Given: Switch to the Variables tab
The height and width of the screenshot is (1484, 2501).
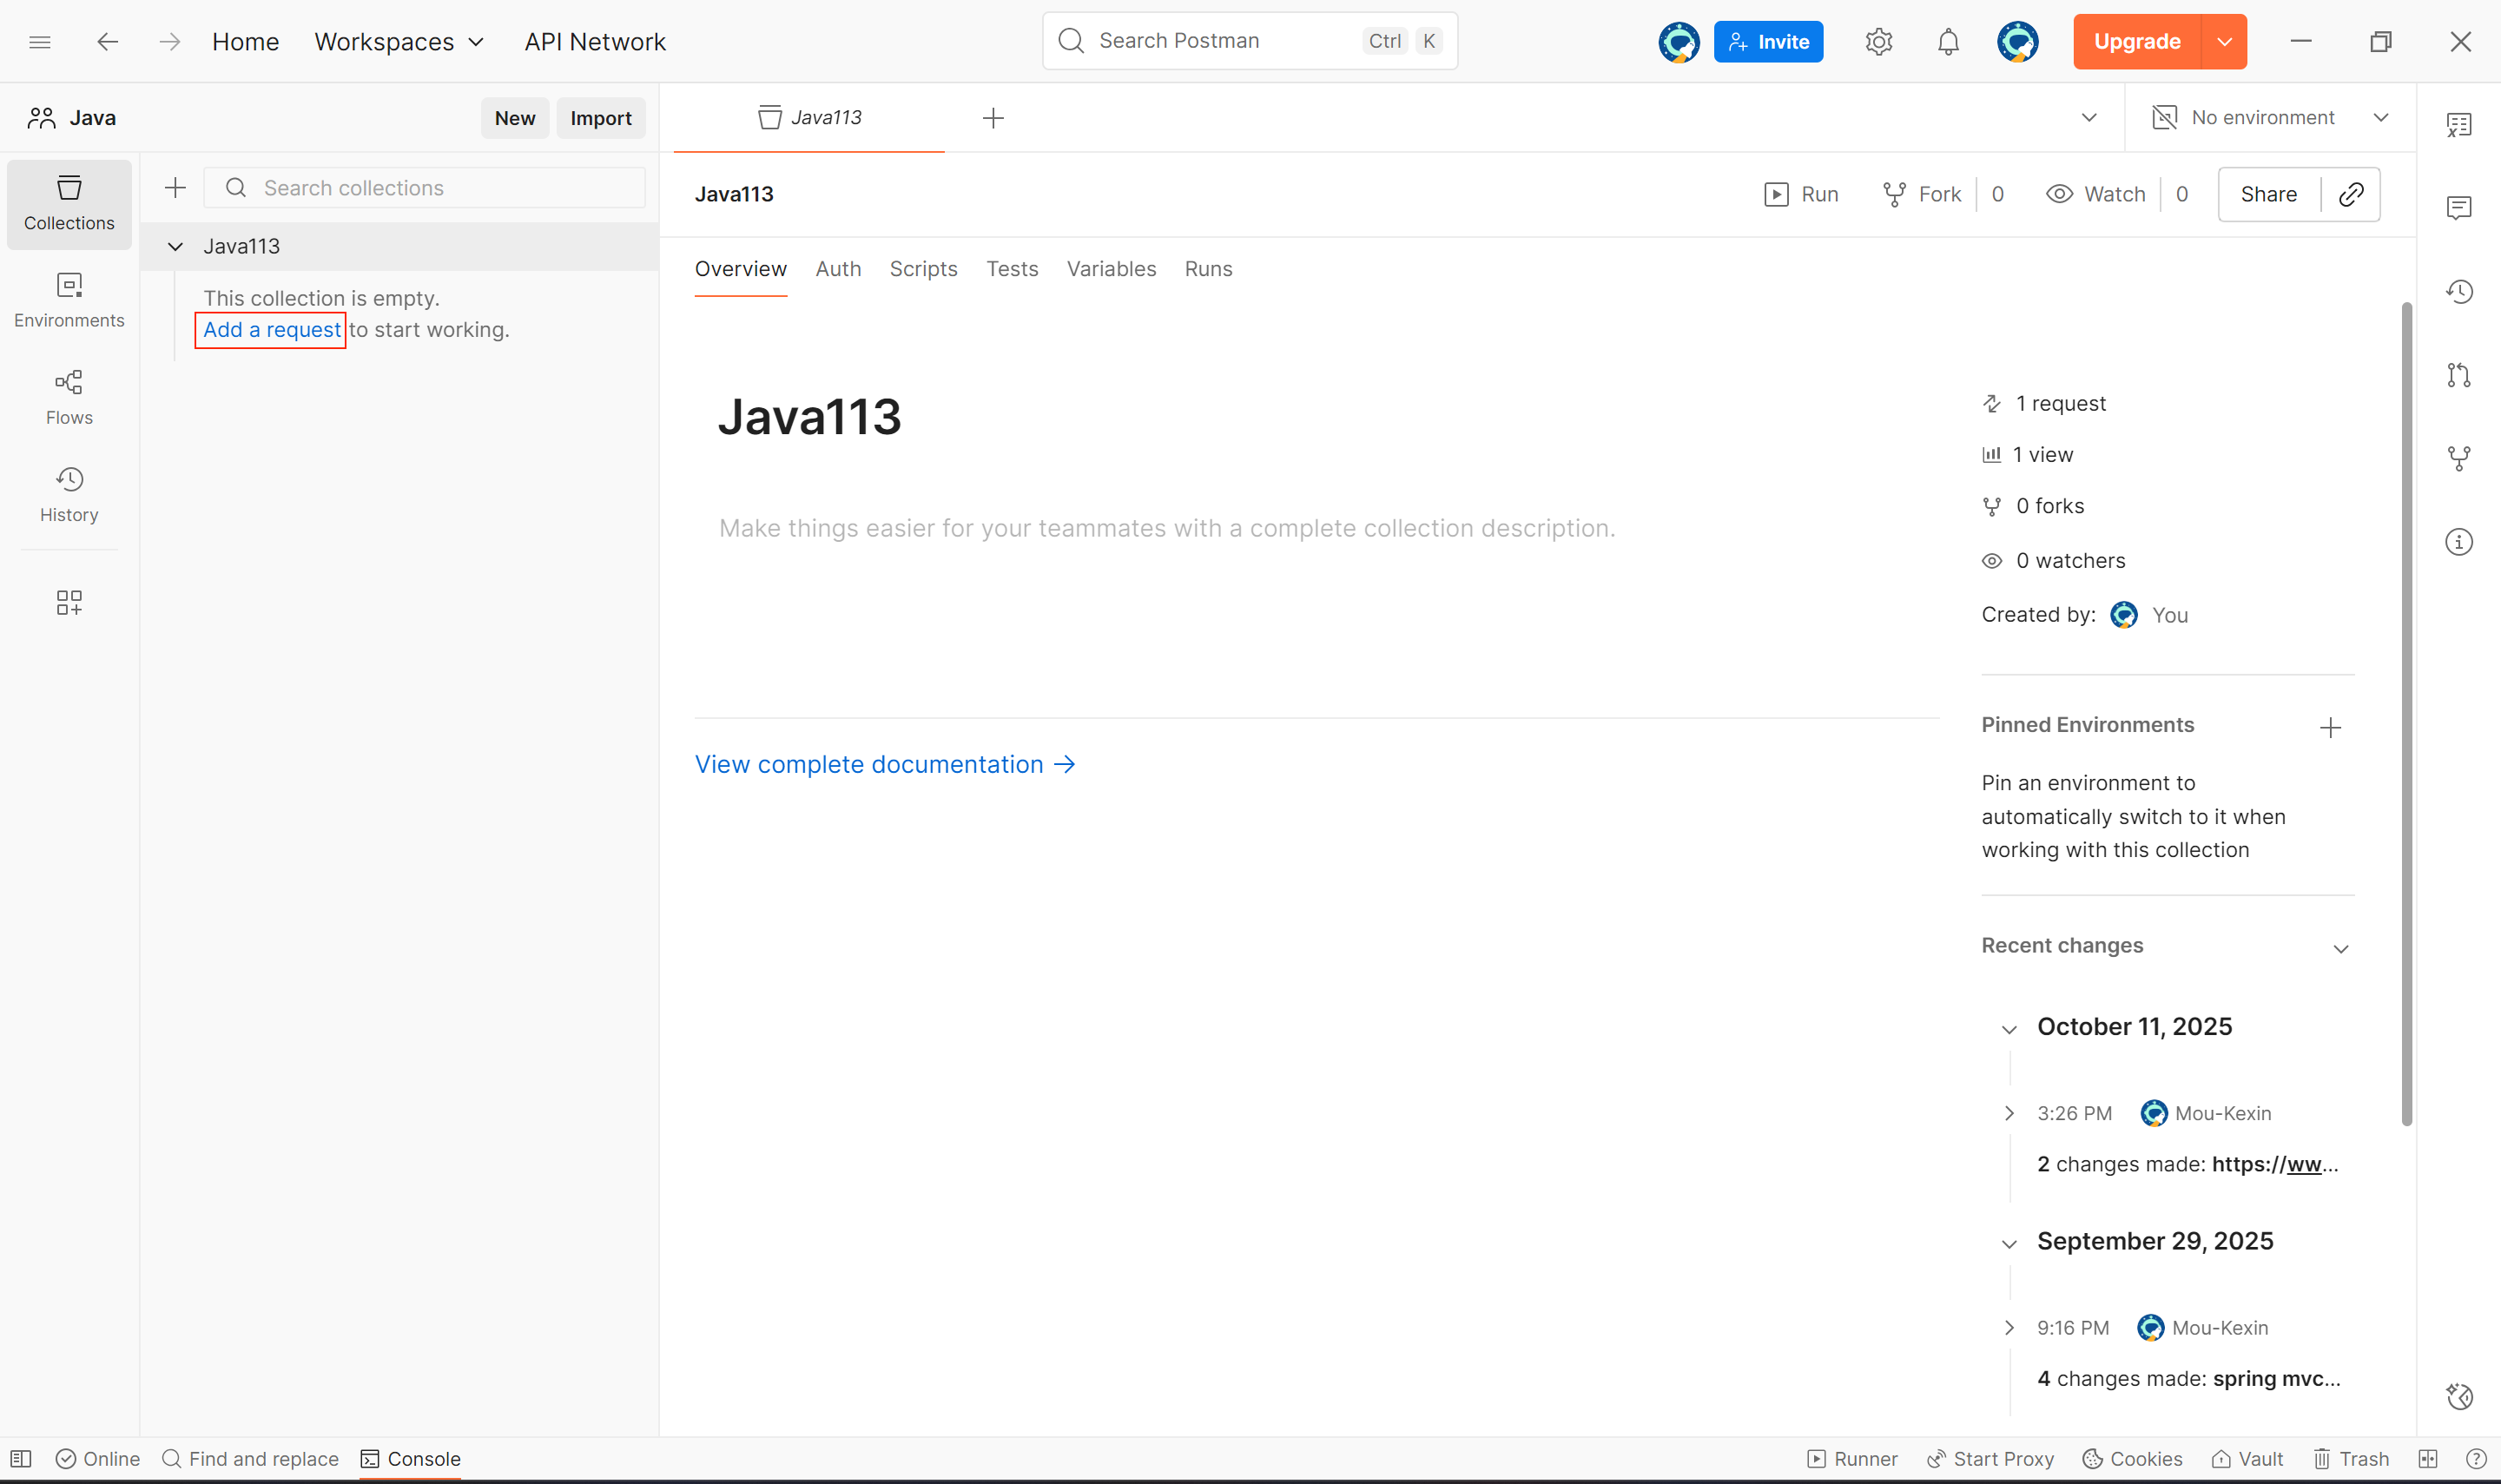Looking at the screenshot, I should (1110, 269).
